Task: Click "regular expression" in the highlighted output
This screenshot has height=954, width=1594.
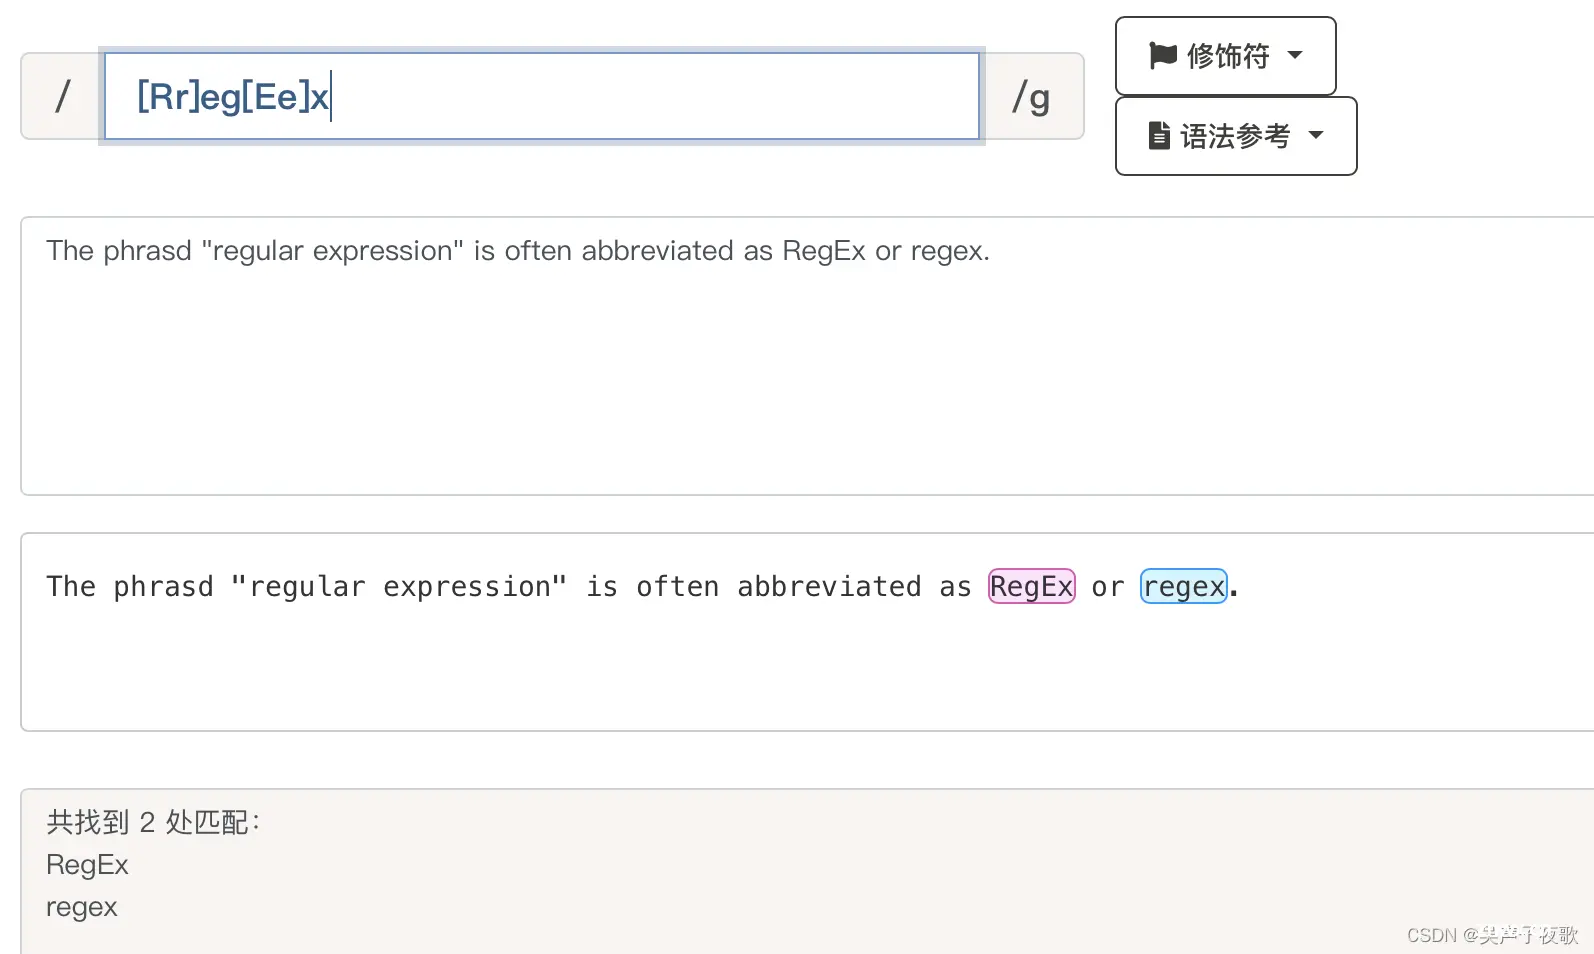Action: pos(398,586)
